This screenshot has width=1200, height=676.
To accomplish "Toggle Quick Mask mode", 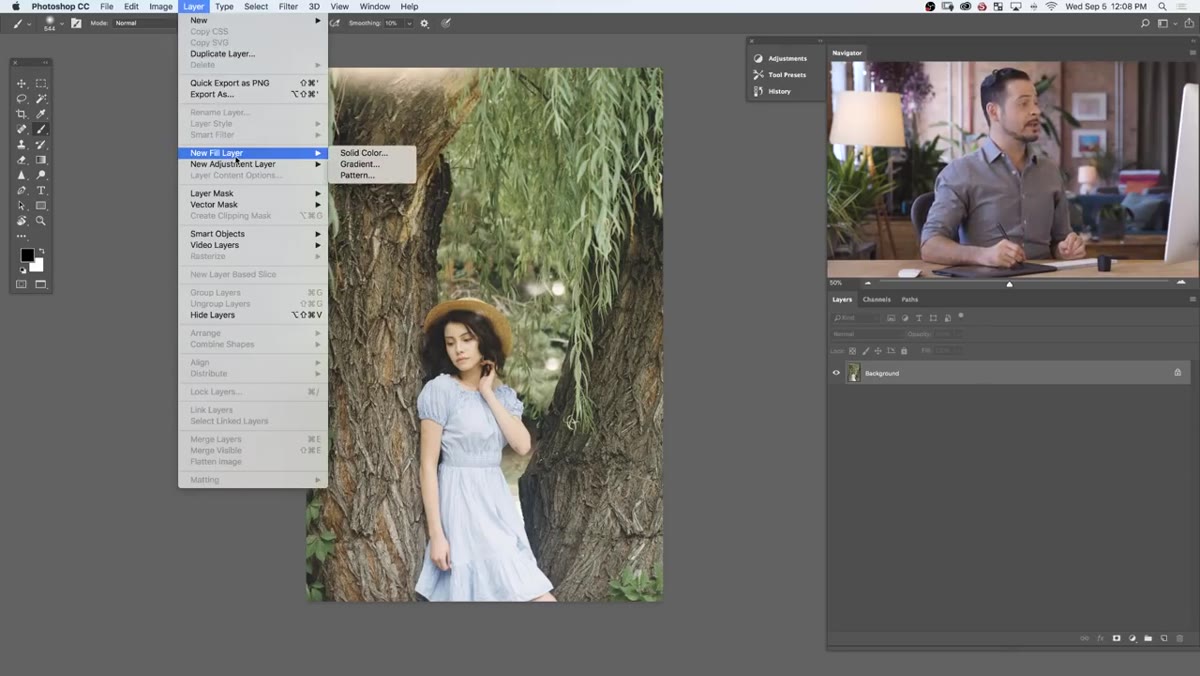I will [21, 284].
